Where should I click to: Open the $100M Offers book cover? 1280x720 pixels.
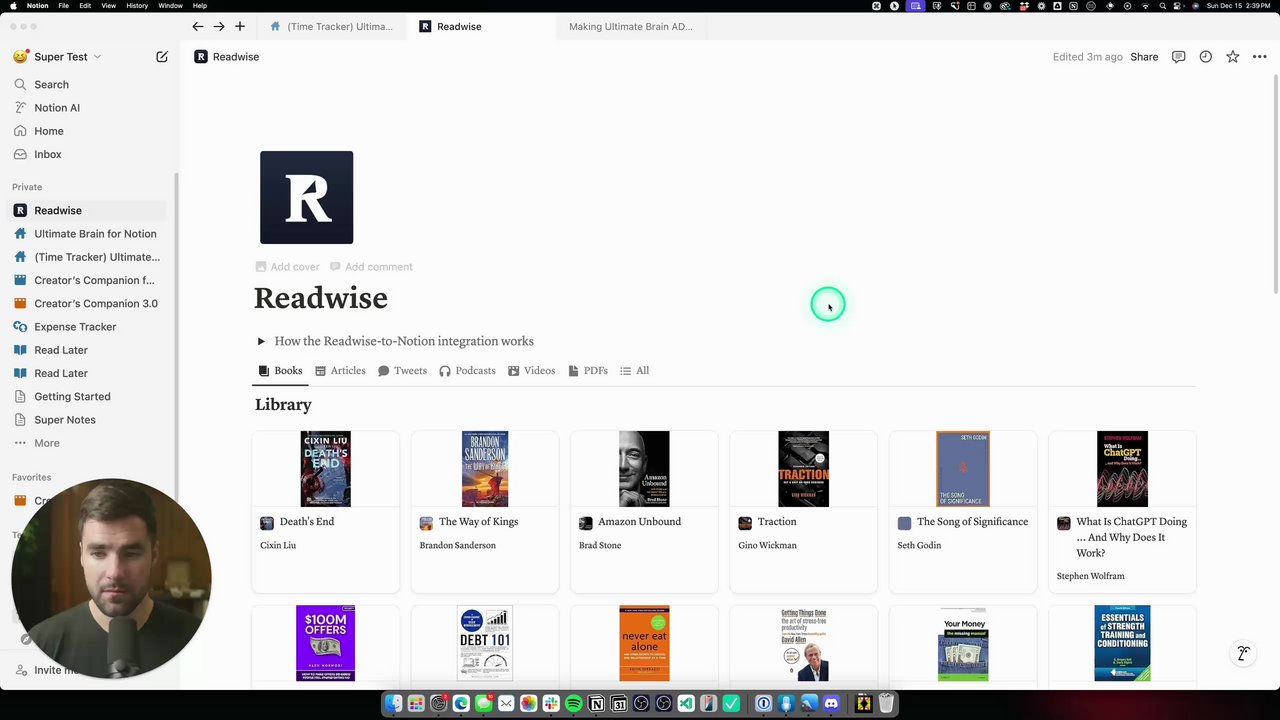(325, 643)
